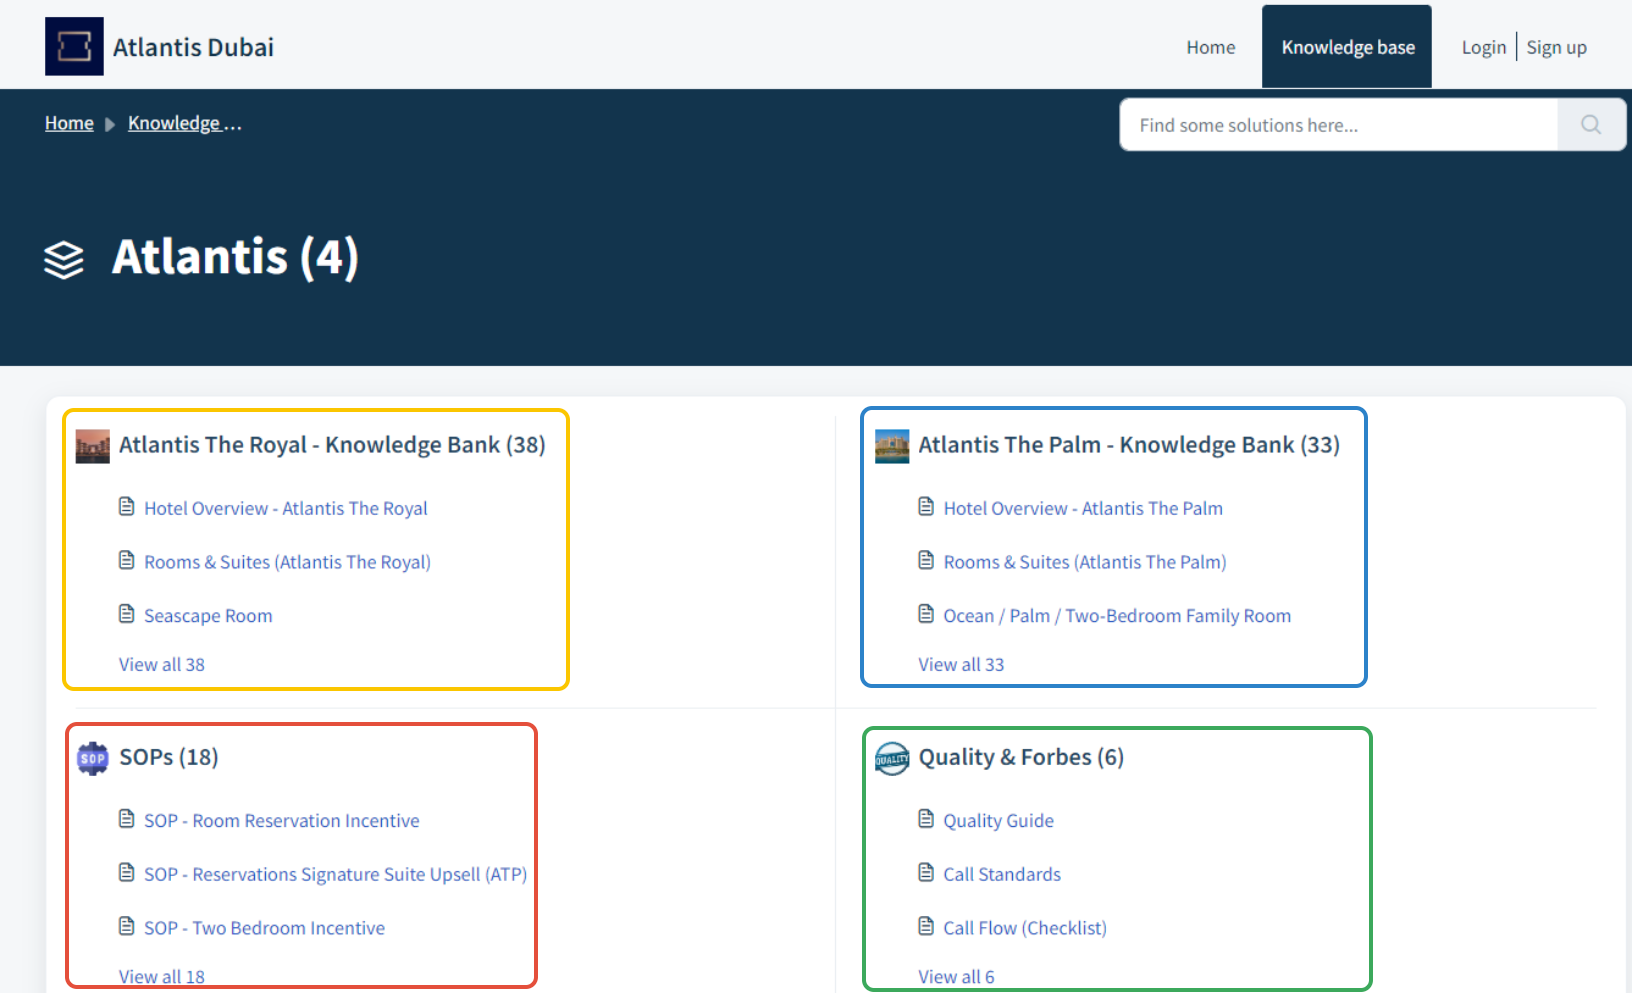
Task: Click the Login link
Action: (1483, 47)
